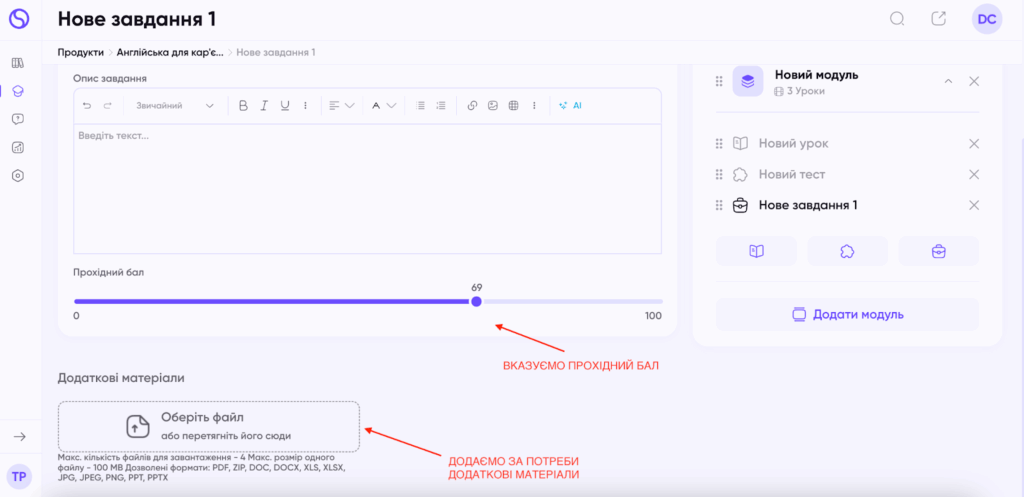Click drag handle of Новий модуль
Image resolution: width=1024 pixels, height=497 pixels.
pyautogui.click(x=719, y=82)
